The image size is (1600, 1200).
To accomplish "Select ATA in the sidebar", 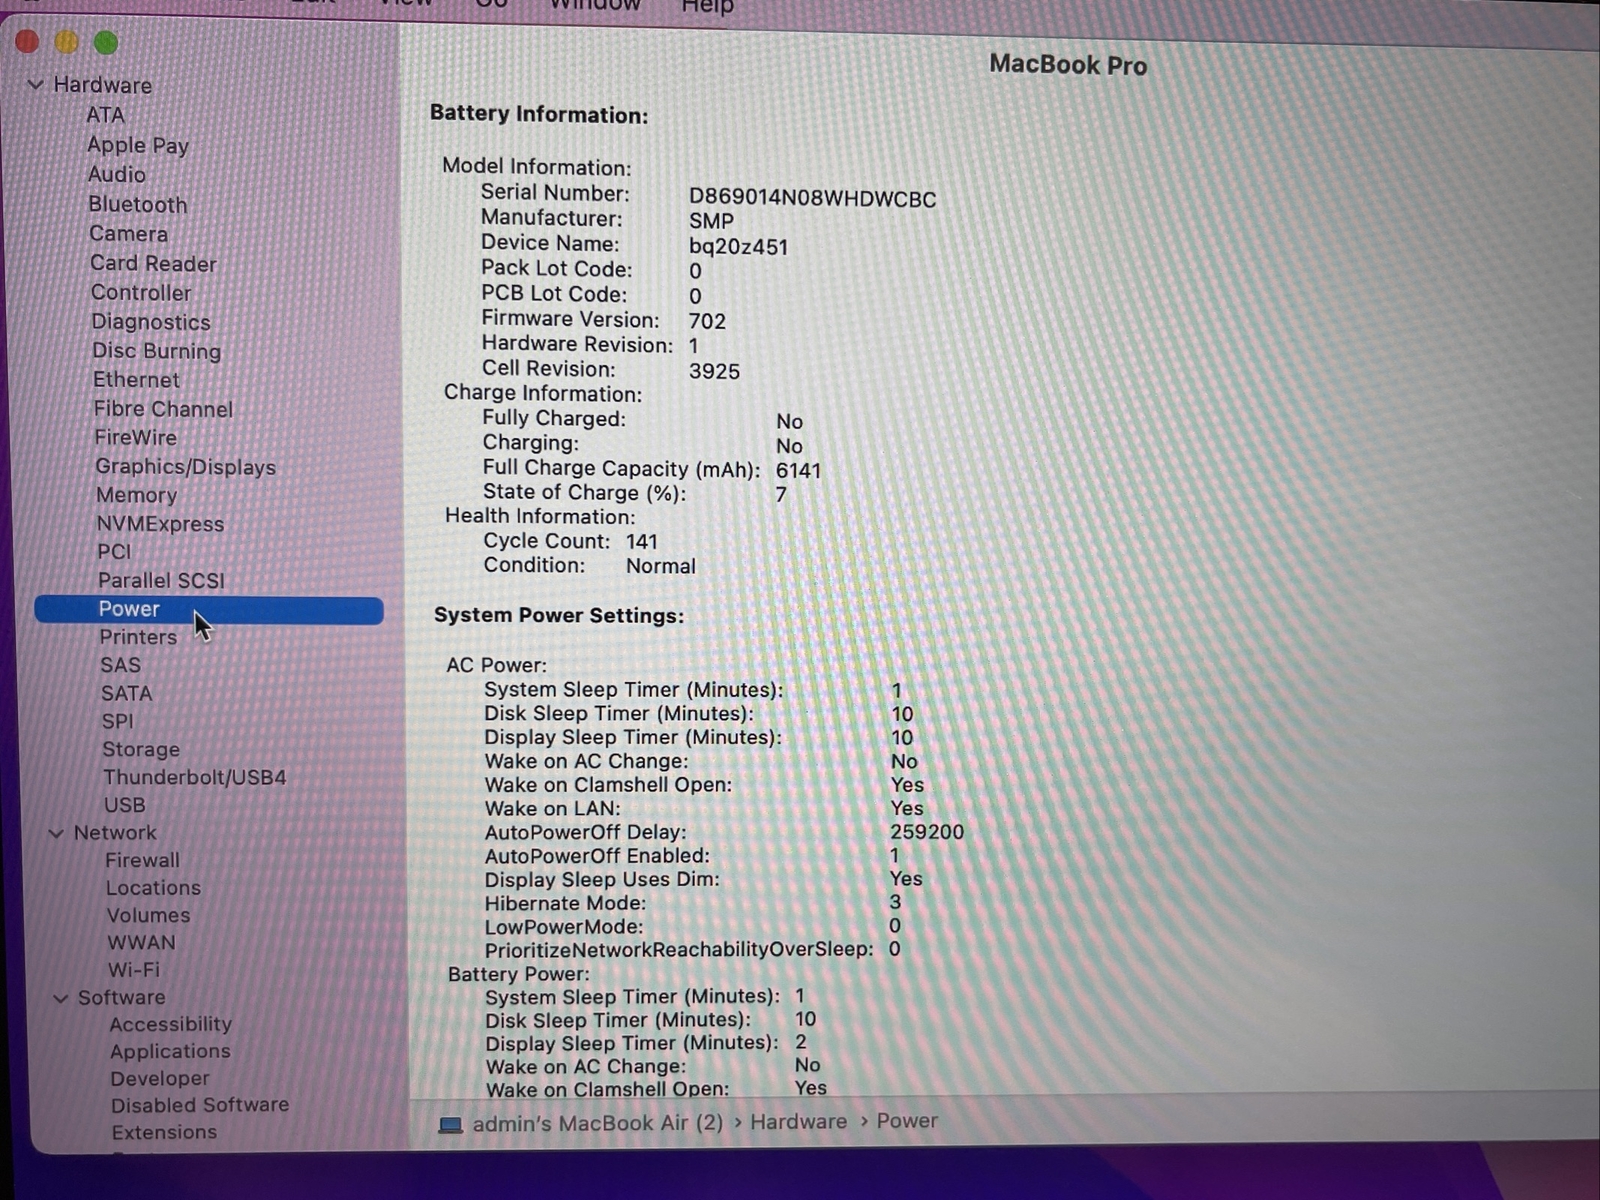I will pos(105,115).
